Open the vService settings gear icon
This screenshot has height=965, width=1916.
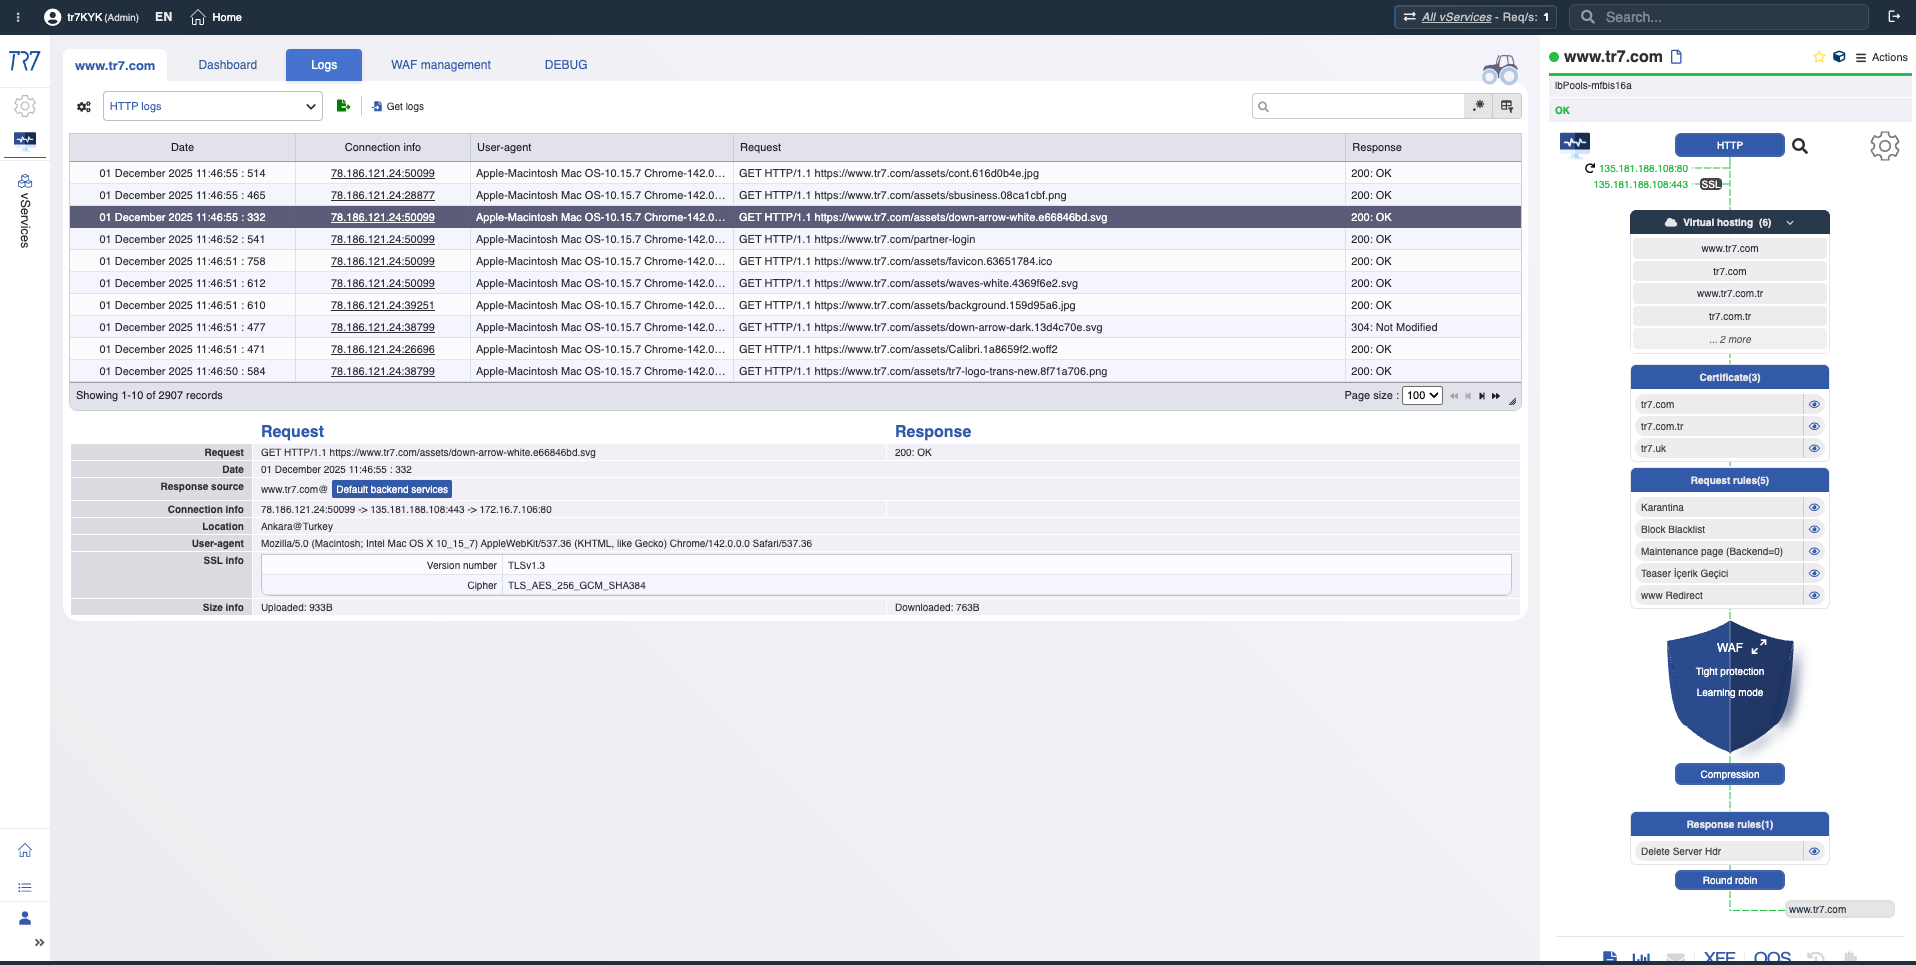pos(1885,146)
